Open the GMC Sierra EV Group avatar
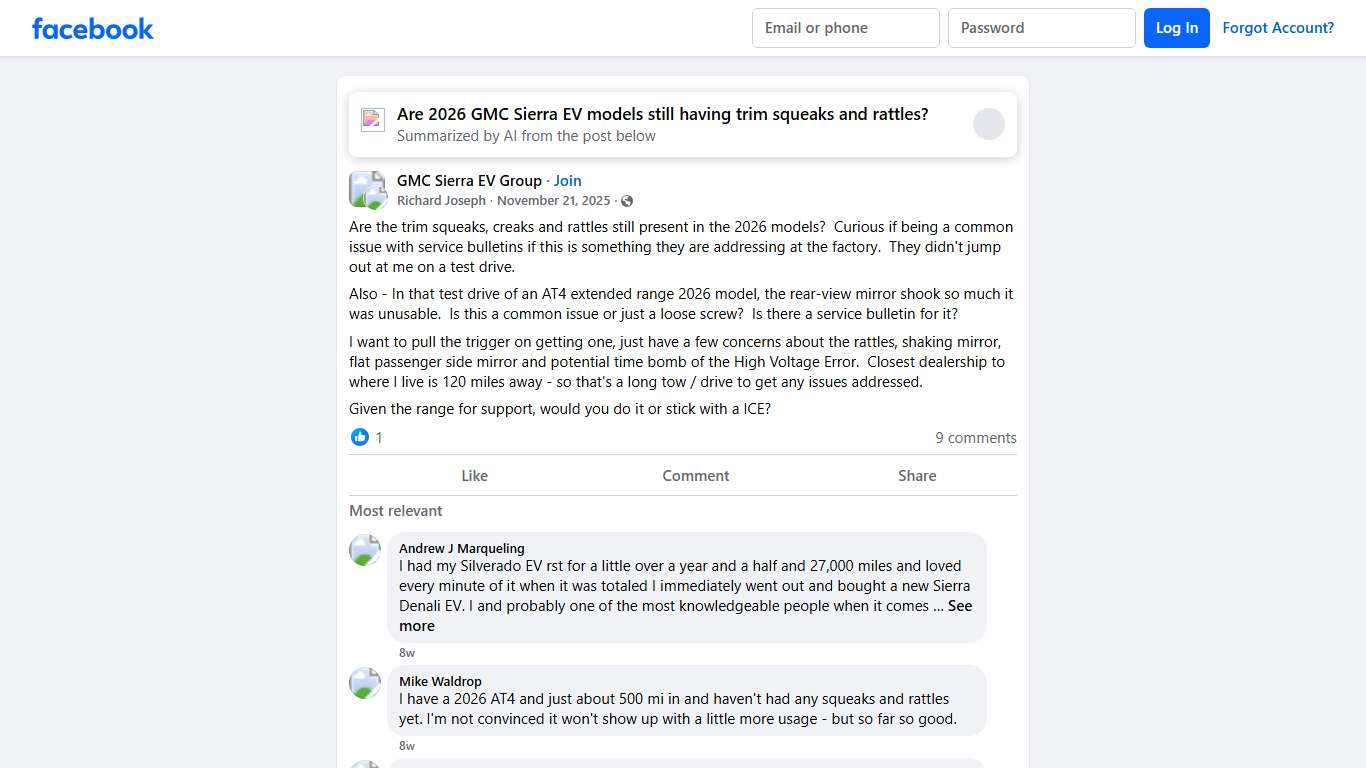The height and width of the screenshot is (768, 1366). pyautogui.click(x=367, y=189)
